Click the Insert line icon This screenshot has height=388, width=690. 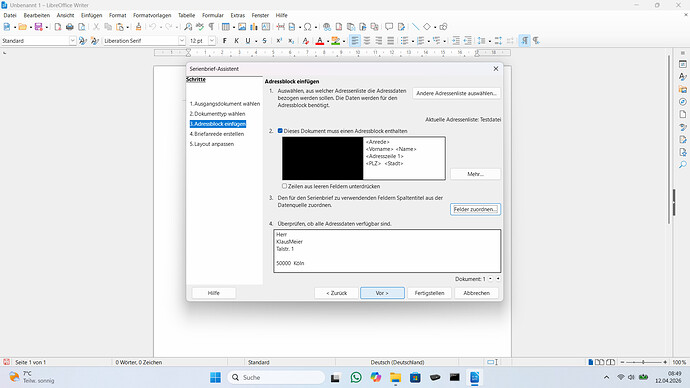[x=415, y=27]
